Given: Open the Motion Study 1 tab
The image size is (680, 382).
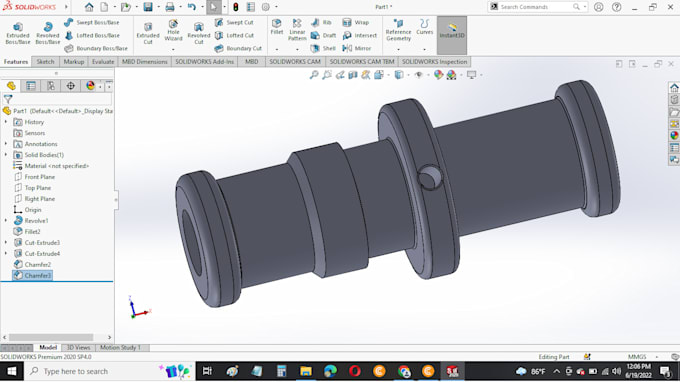Looking at the screenshot, I should [x=120, y=347].
